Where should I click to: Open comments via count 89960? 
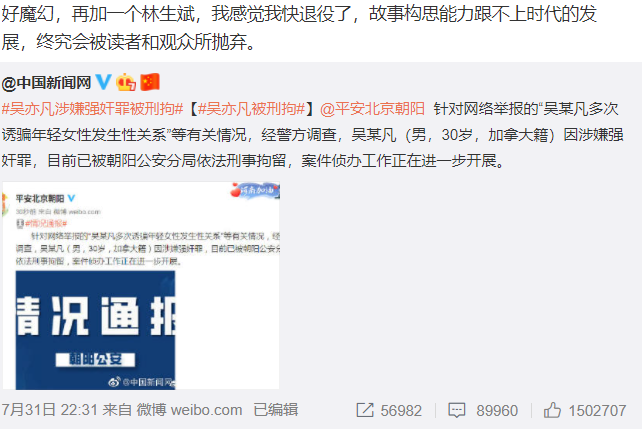[497, 411]
